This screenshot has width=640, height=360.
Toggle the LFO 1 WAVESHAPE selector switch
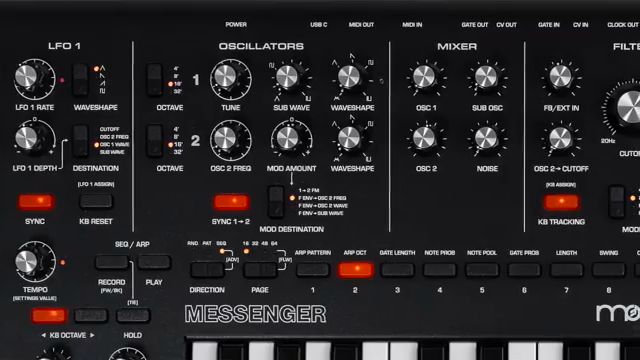click(x=80, y=80)
